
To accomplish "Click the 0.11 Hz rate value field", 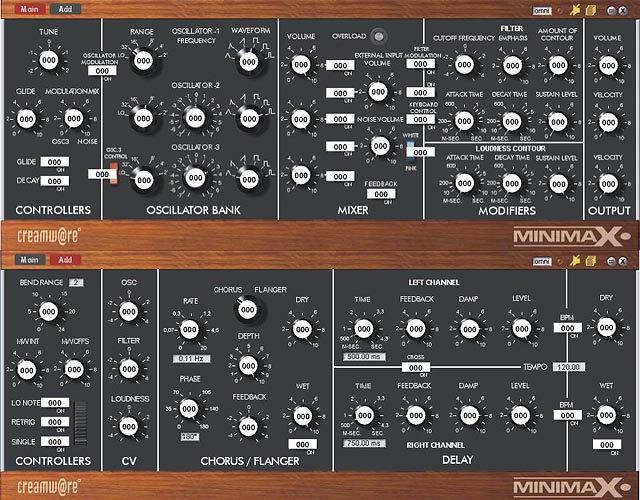I will (x=191, y=359).
